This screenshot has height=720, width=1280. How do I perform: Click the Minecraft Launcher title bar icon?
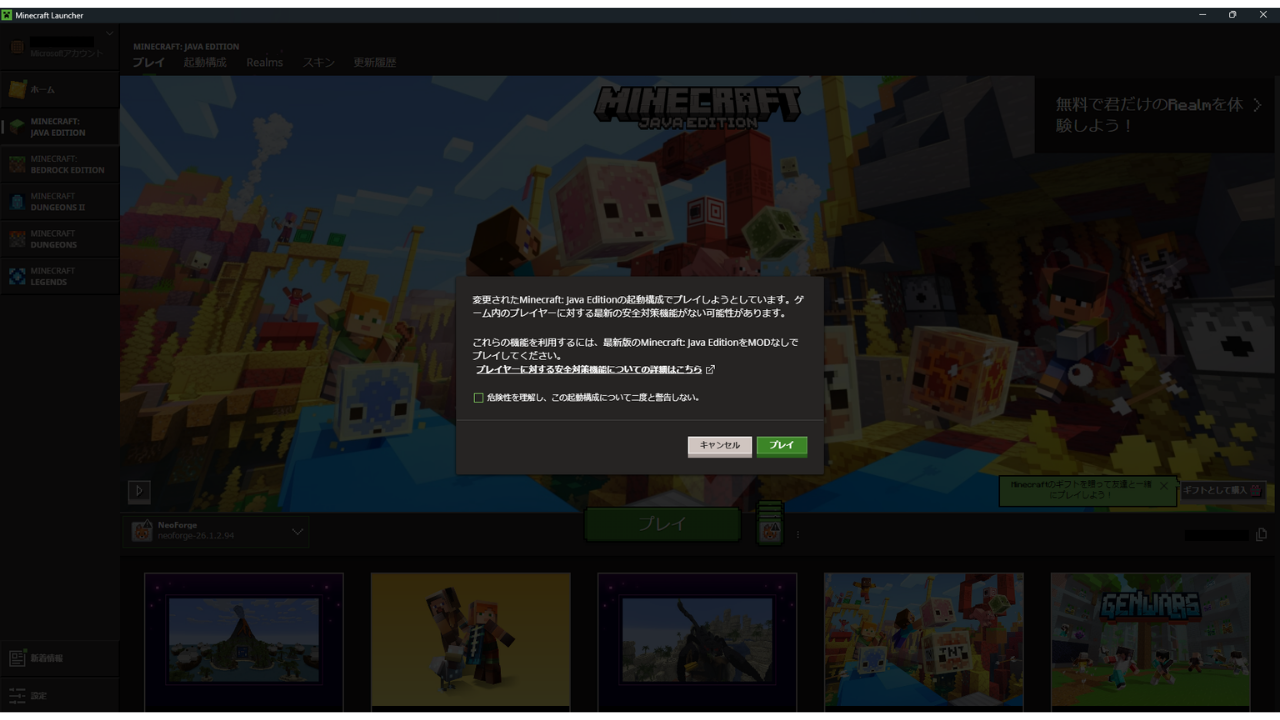pos(8,15)
